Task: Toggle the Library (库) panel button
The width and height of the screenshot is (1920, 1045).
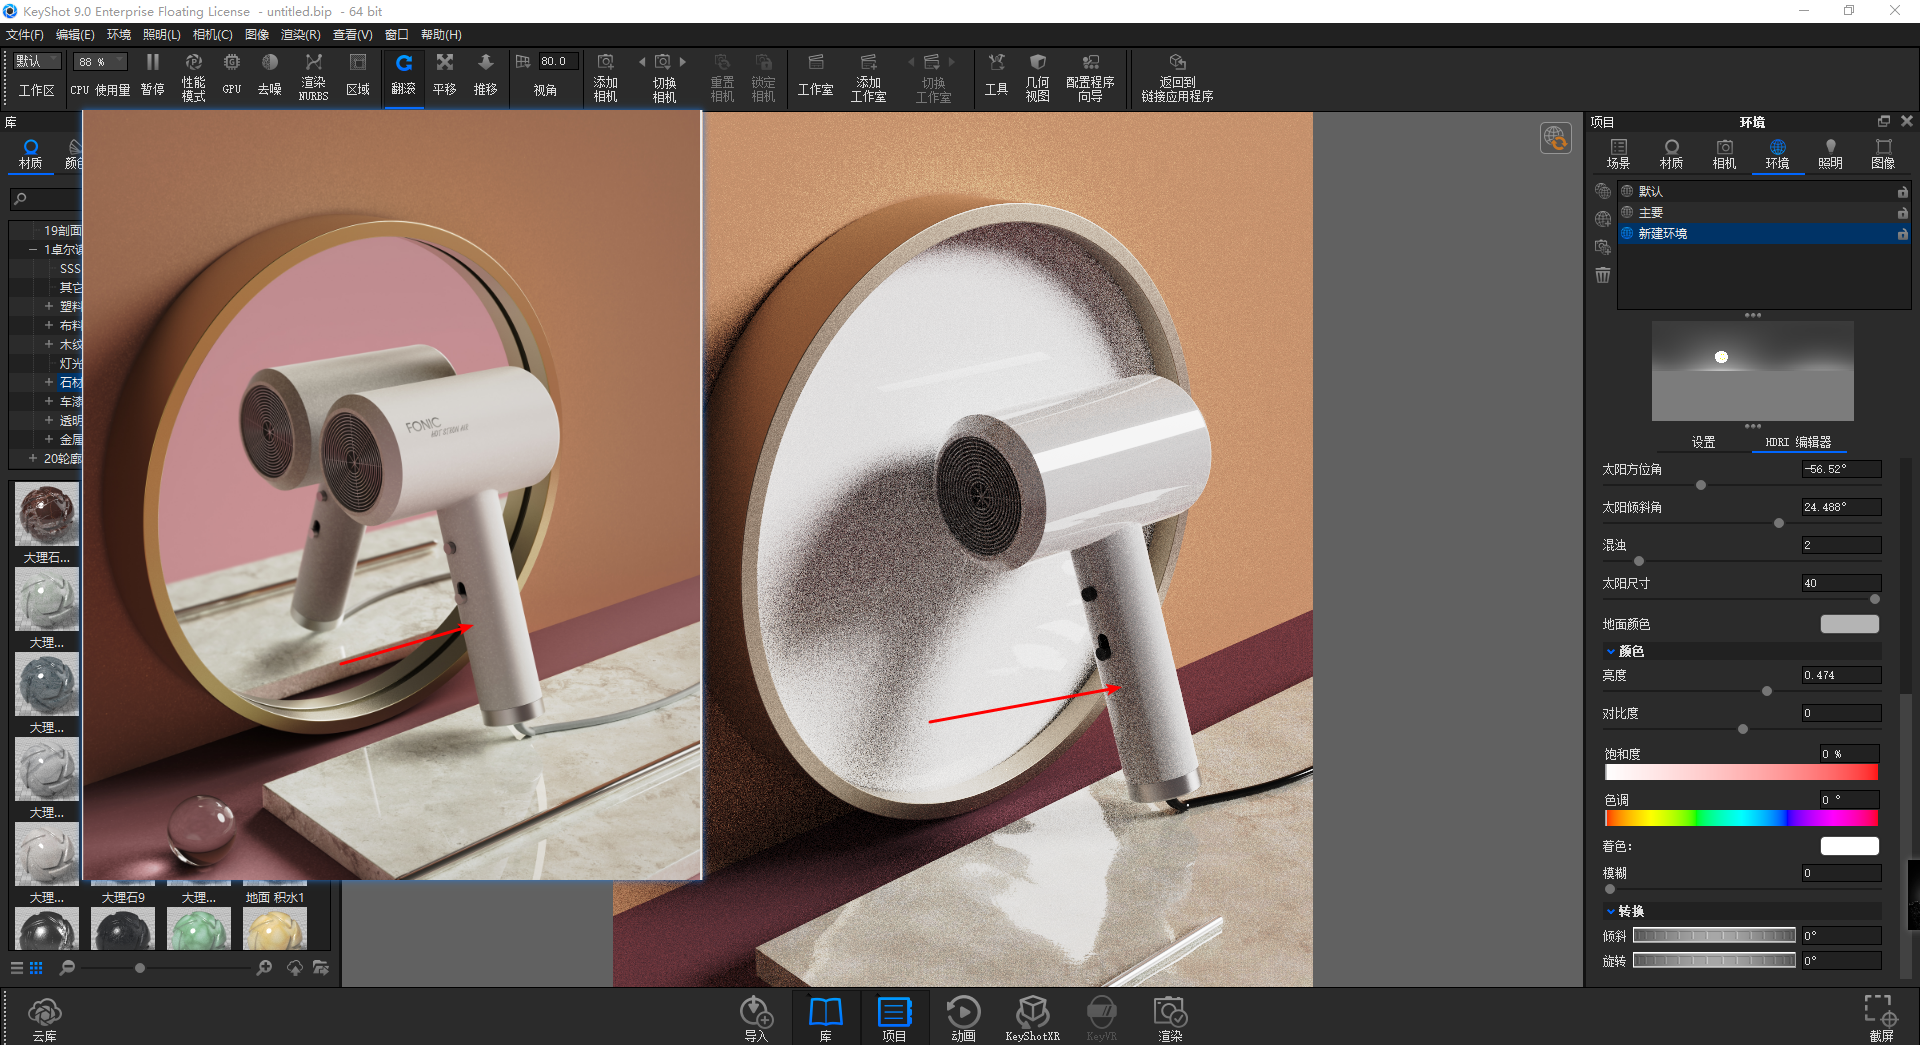Action: [826, 1019]
